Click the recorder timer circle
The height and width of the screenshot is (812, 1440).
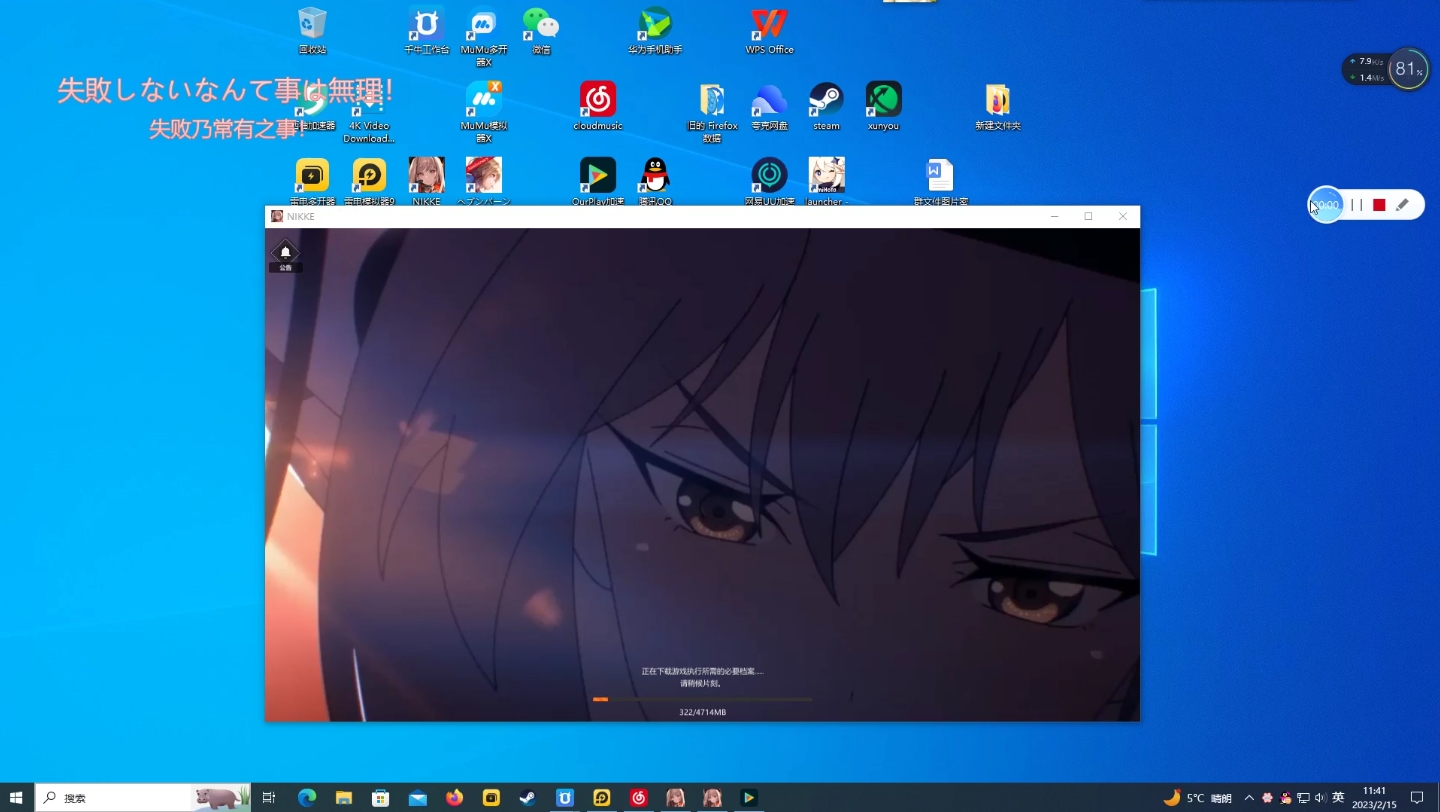[x=1326, y=205]
